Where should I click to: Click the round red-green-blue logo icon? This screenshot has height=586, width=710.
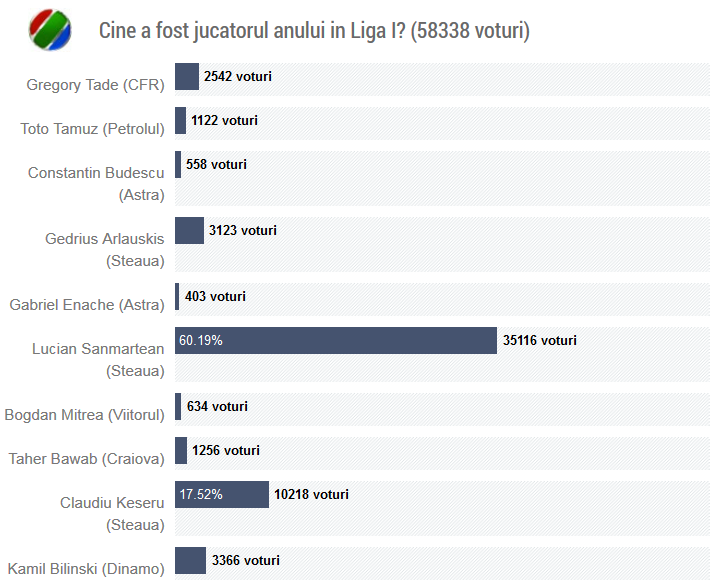[50, 30]
